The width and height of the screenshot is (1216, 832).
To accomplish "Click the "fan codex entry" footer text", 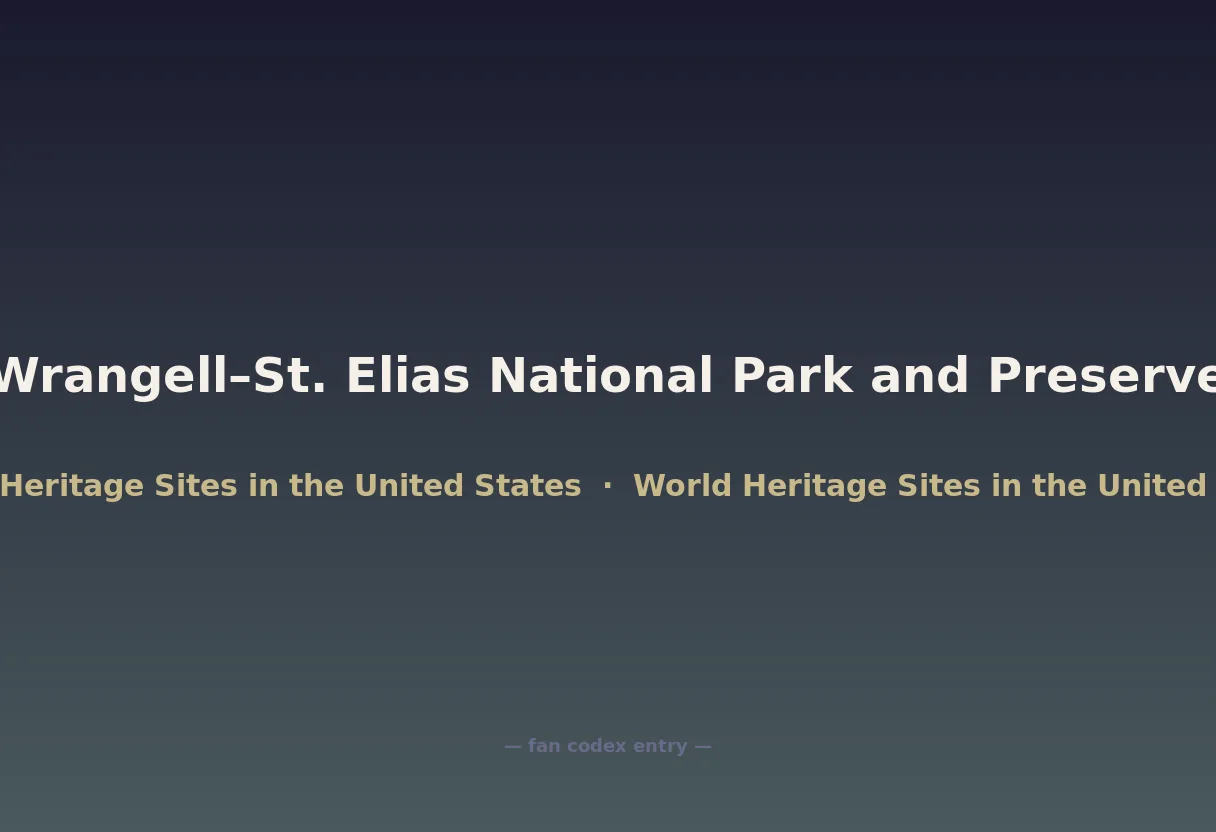I will click(608, 746).
